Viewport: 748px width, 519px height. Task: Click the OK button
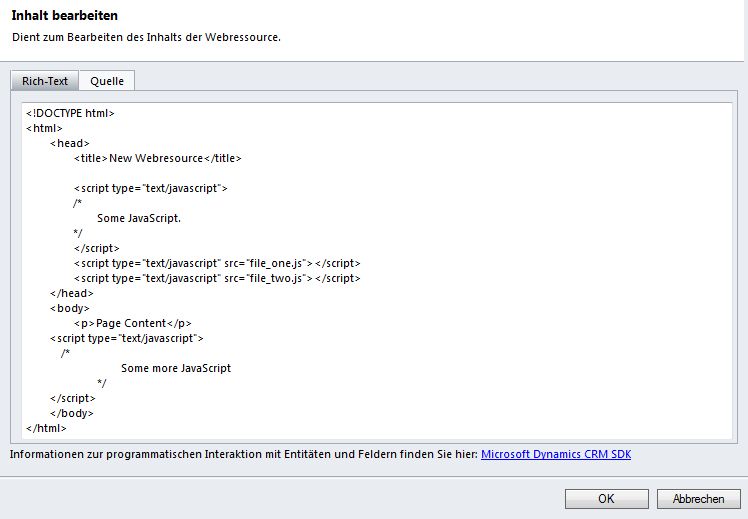point(606,499)
